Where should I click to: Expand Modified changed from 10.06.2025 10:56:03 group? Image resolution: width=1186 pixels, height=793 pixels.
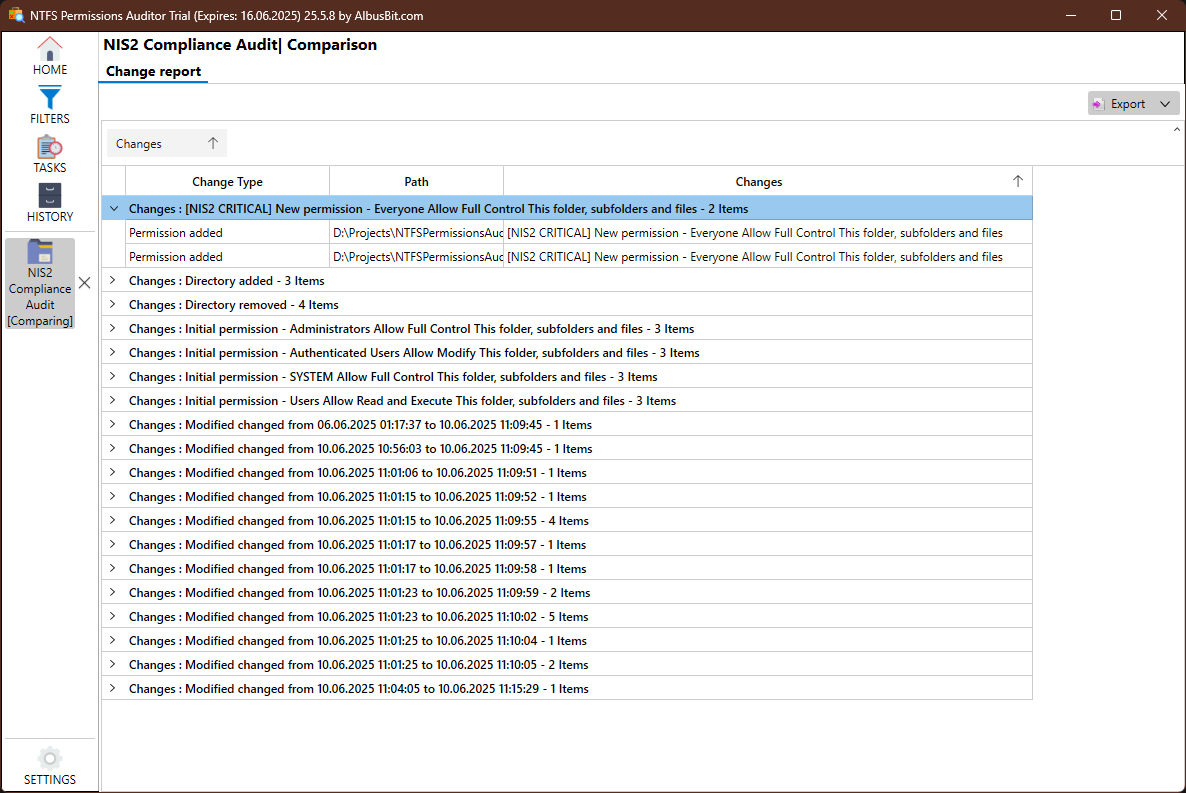[113, 448]
